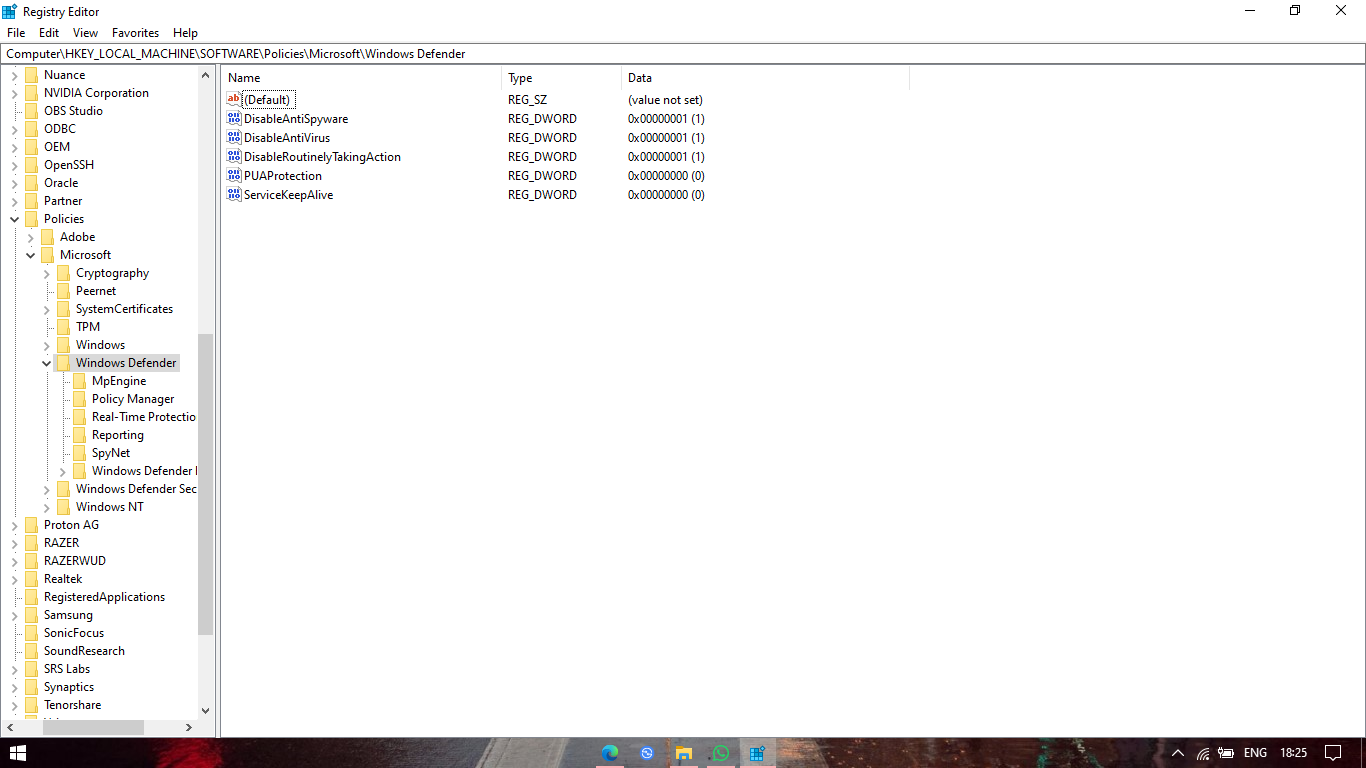Collapse the Policies key
The image size is (1366, 768).
click(x=15, y=219)
